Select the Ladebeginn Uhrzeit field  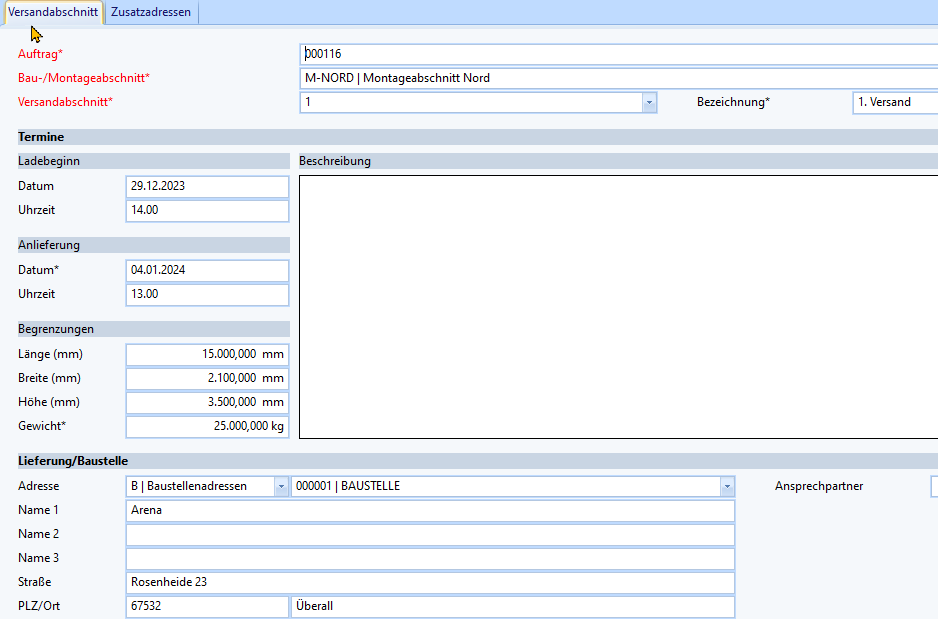[207, 211]
